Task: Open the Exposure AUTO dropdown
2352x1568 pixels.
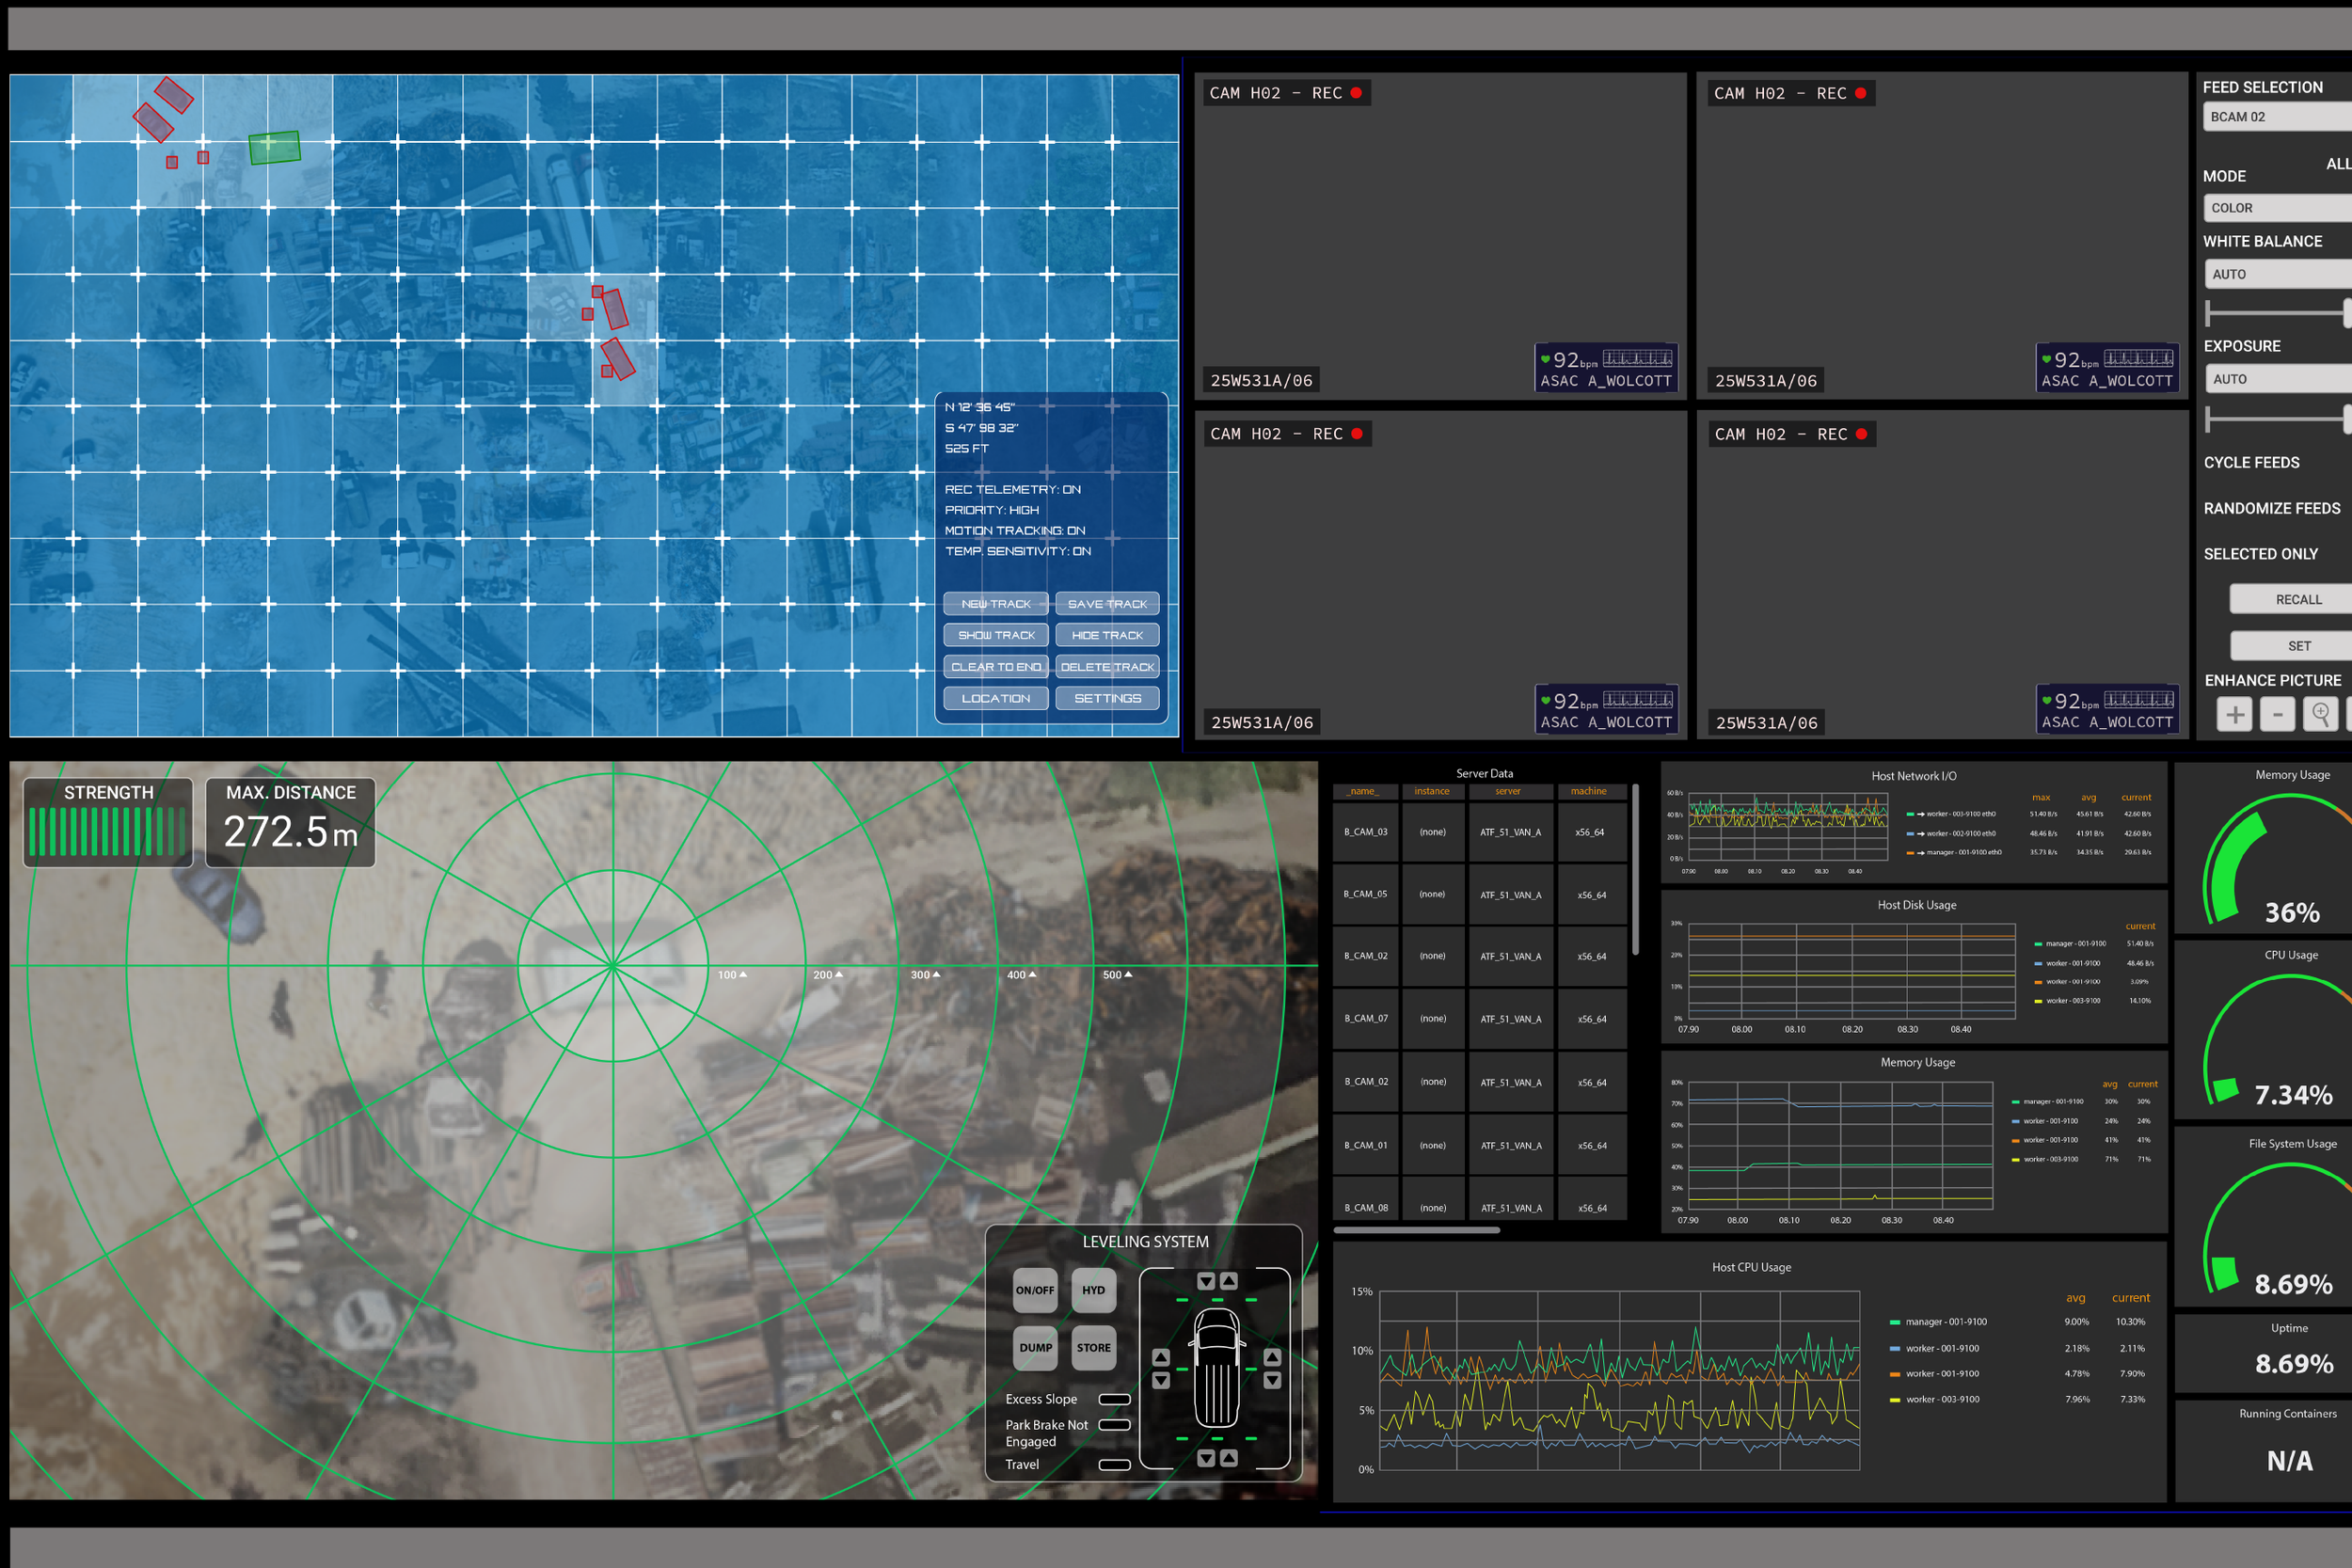Action: tap(2278, 379)
